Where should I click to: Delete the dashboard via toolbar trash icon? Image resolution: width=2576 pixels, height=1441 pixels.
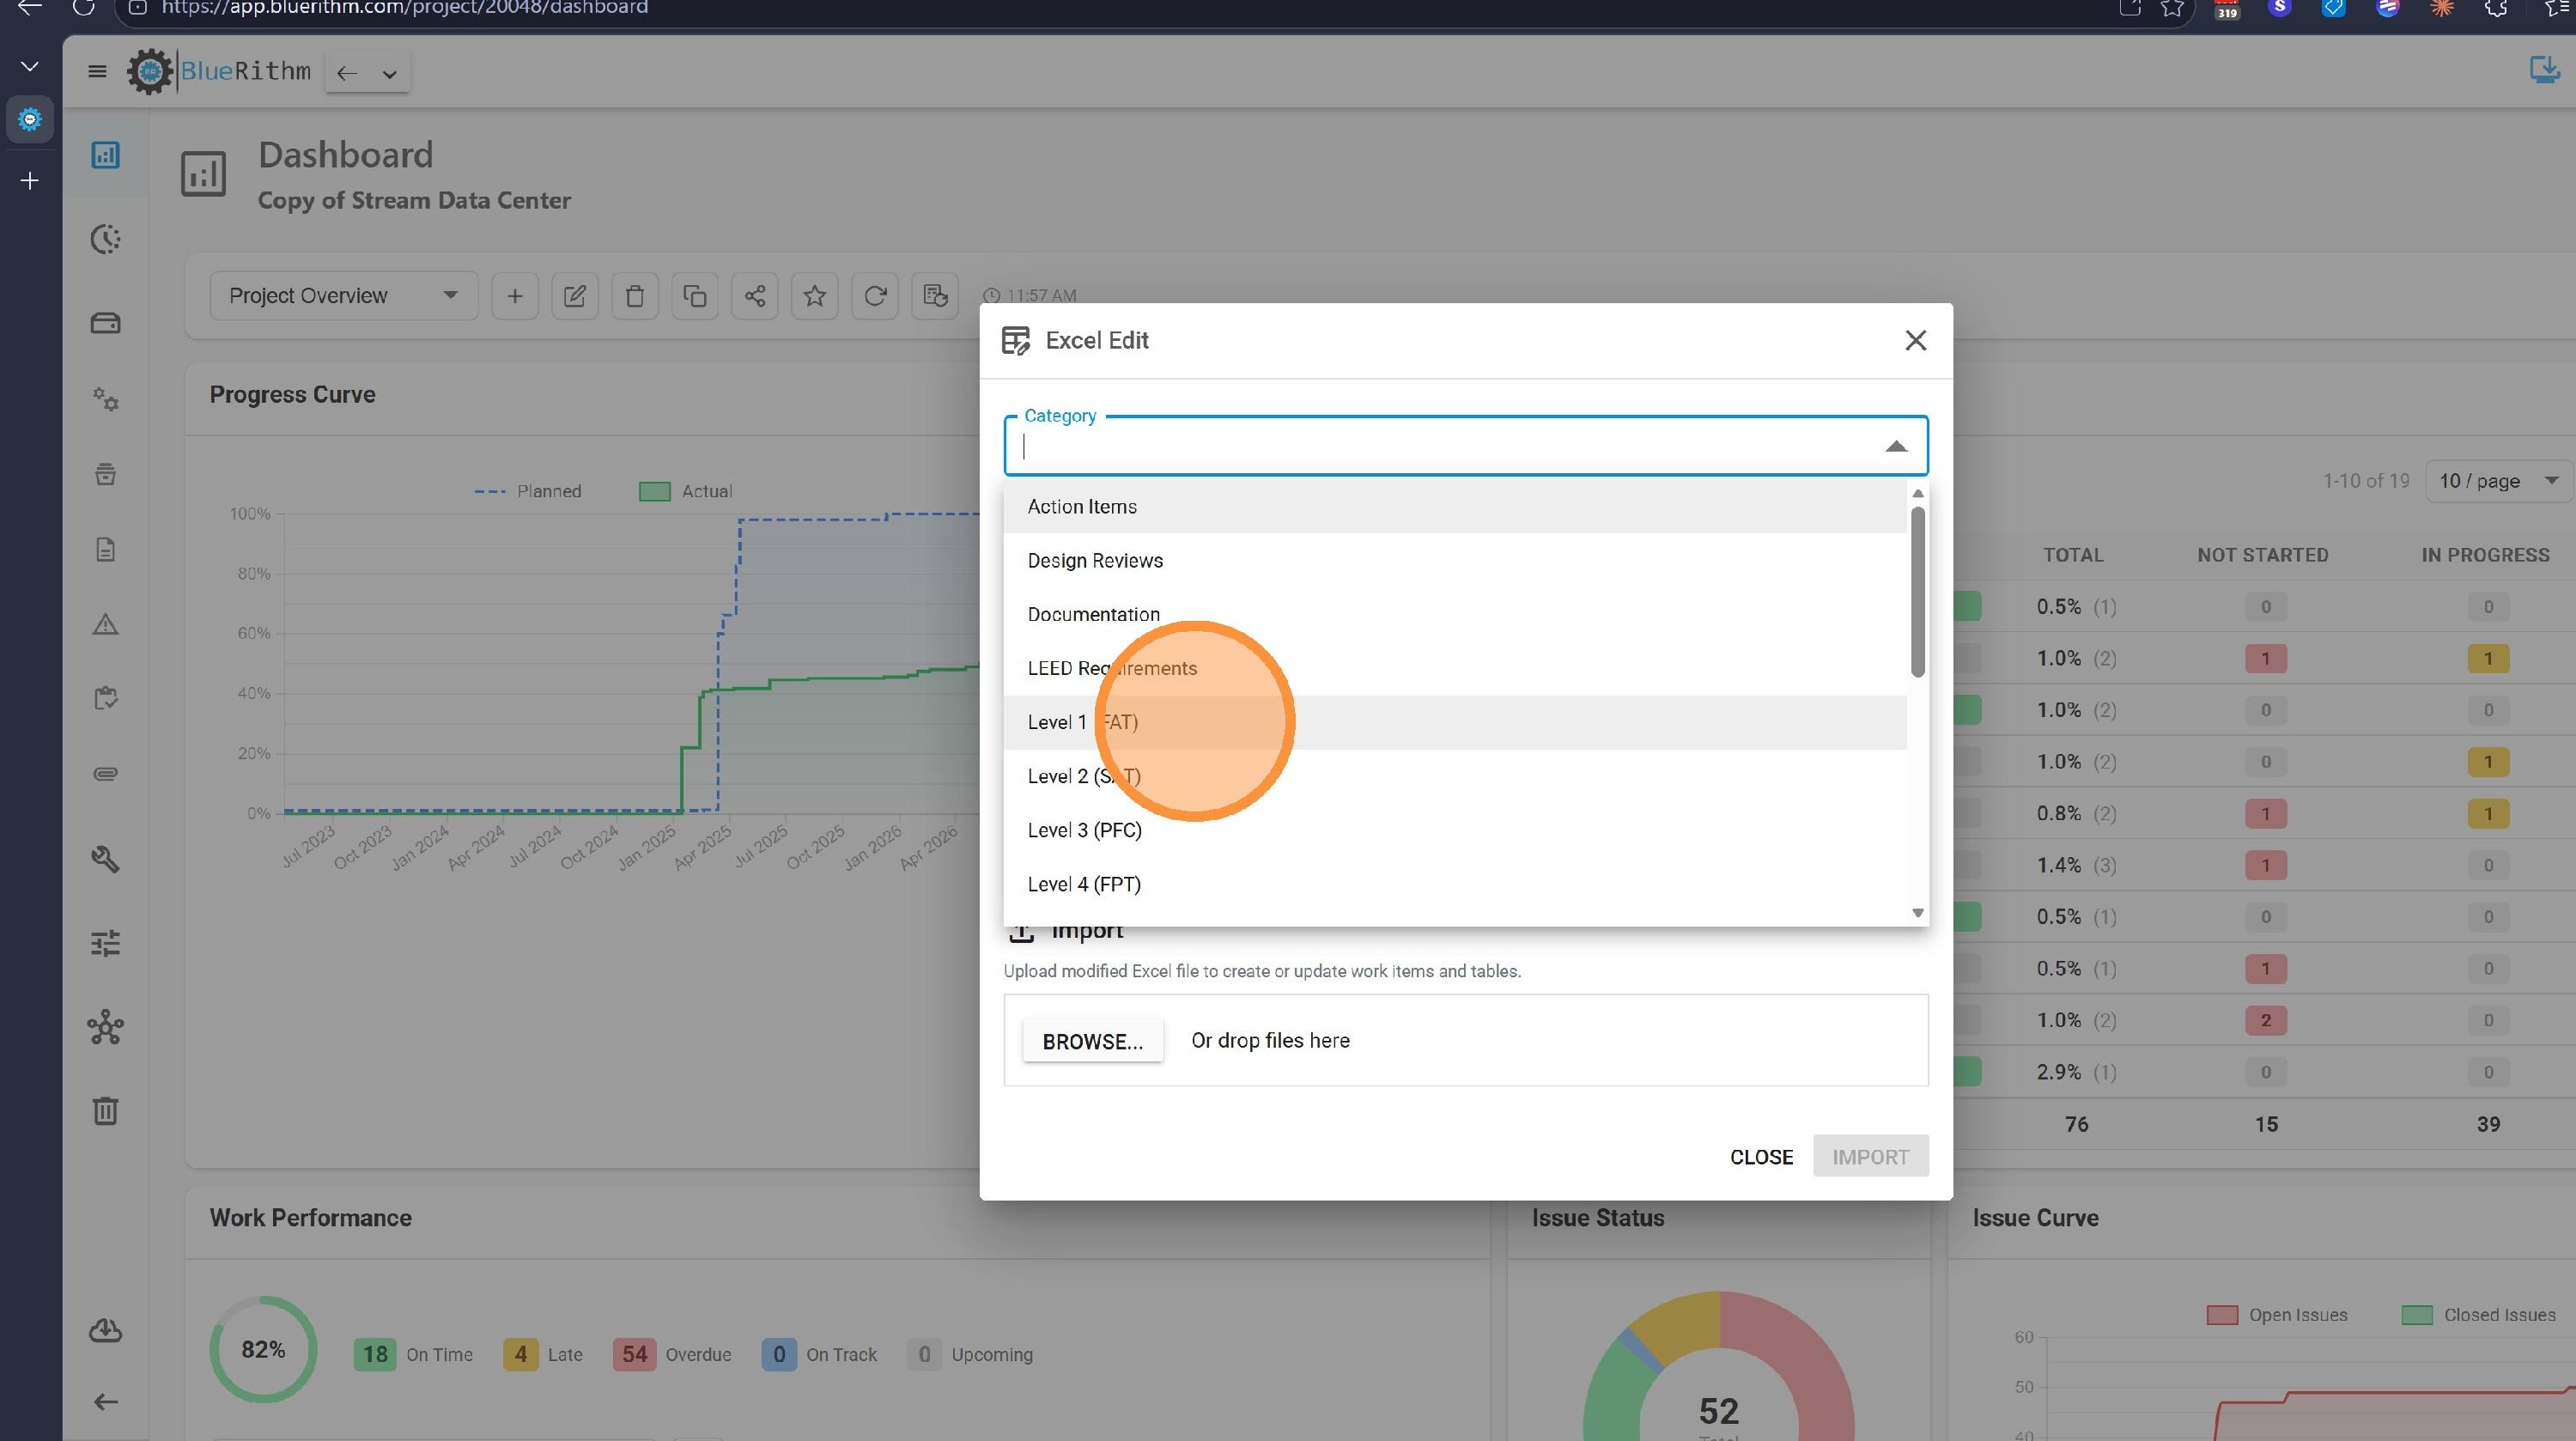pyautogui.click(x=634, y=296)
